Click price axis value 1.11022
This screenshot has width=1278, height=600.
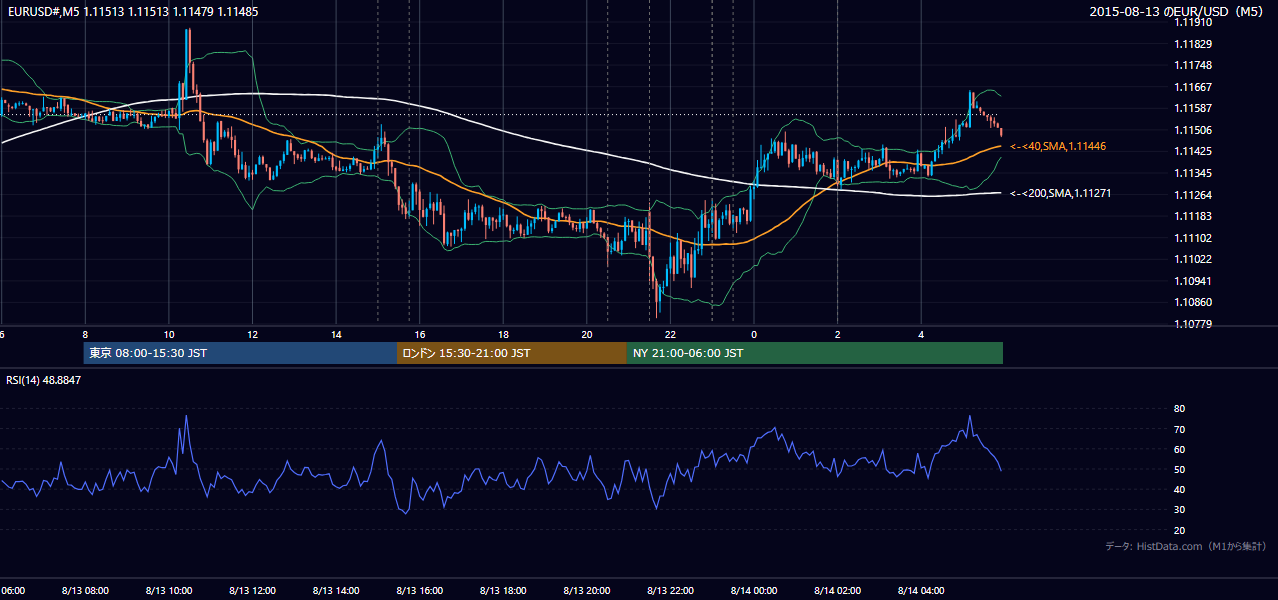pyautogui.click(x=1193, y=259)
